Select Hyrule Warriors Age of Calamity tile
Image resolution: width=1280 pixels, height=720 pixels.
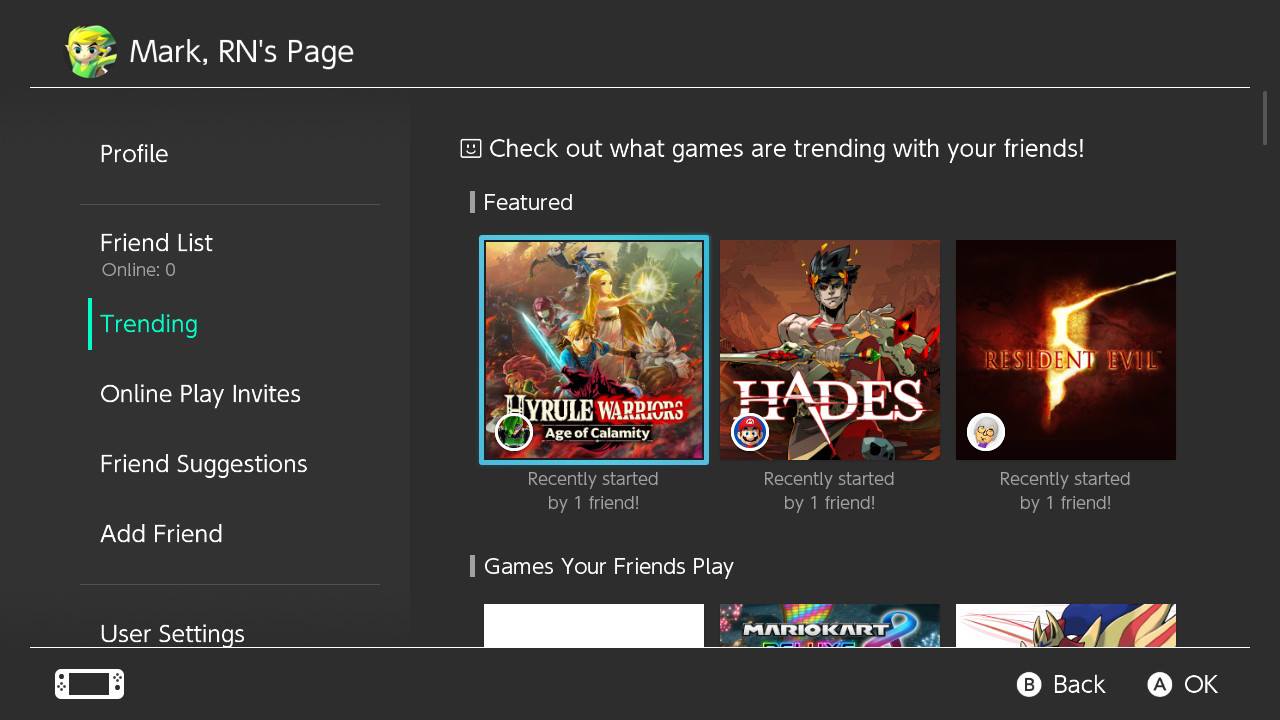(x=594, y=350)
